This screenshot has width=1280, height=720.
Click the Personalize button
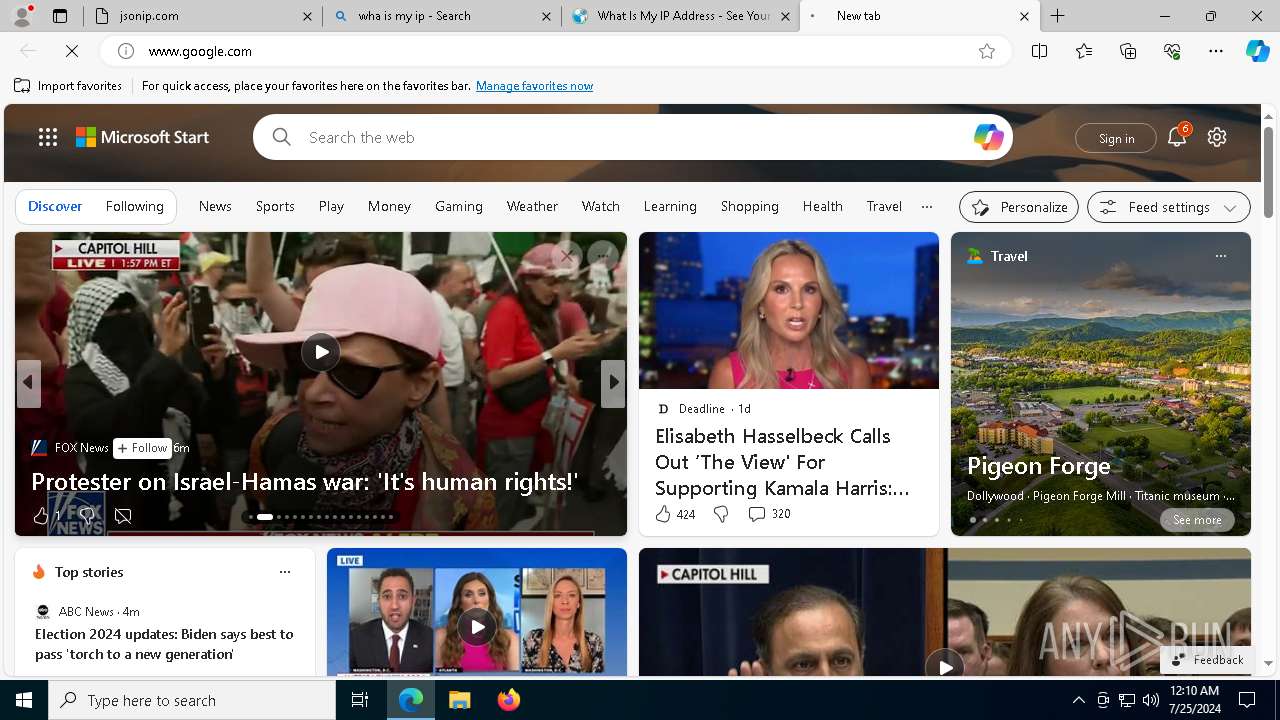point(1018,207)
